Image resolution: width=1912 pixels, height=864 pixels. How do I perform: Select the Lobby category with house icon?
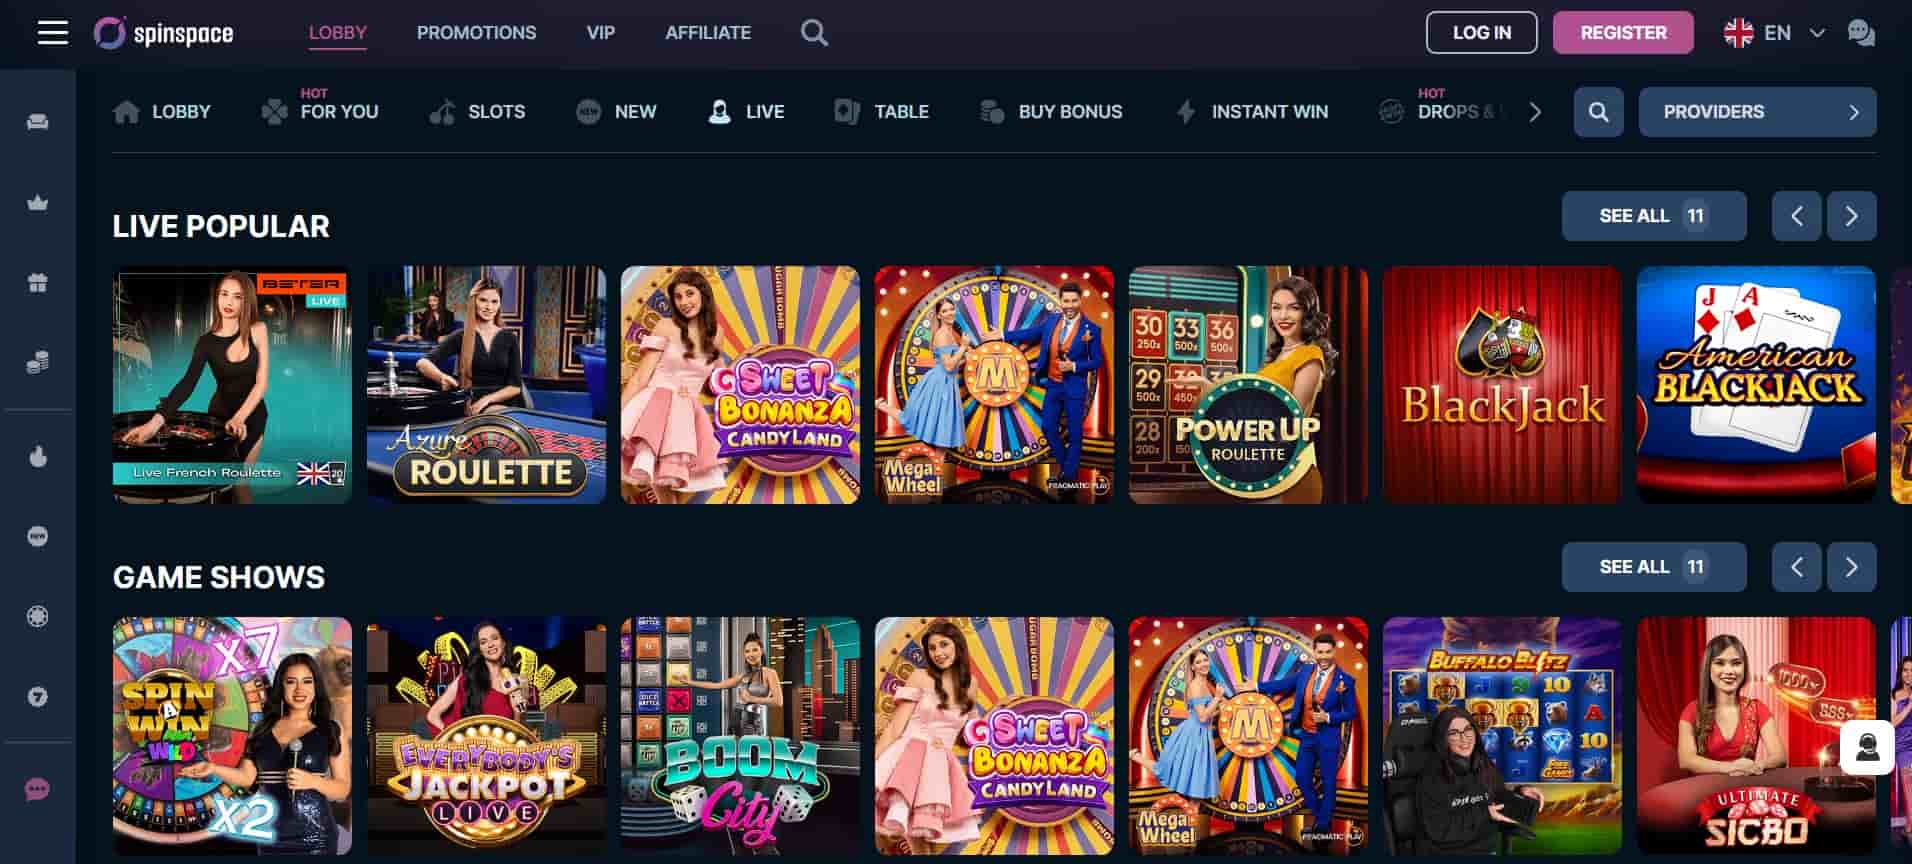(x=162, y=112)
